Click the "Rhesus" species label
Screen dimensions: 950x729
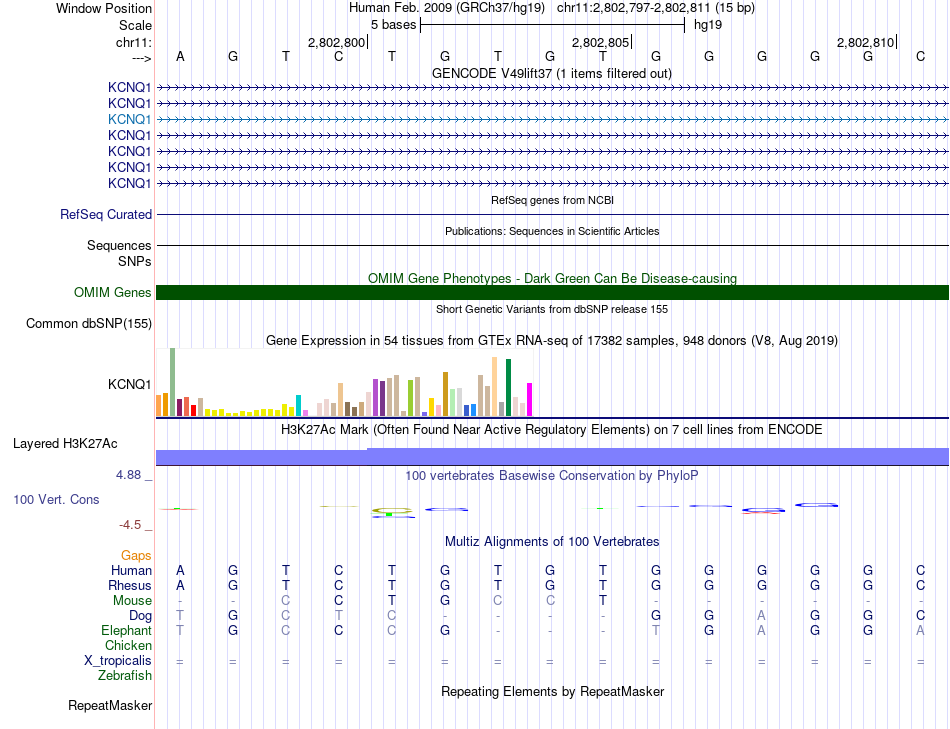pos(130,585)
